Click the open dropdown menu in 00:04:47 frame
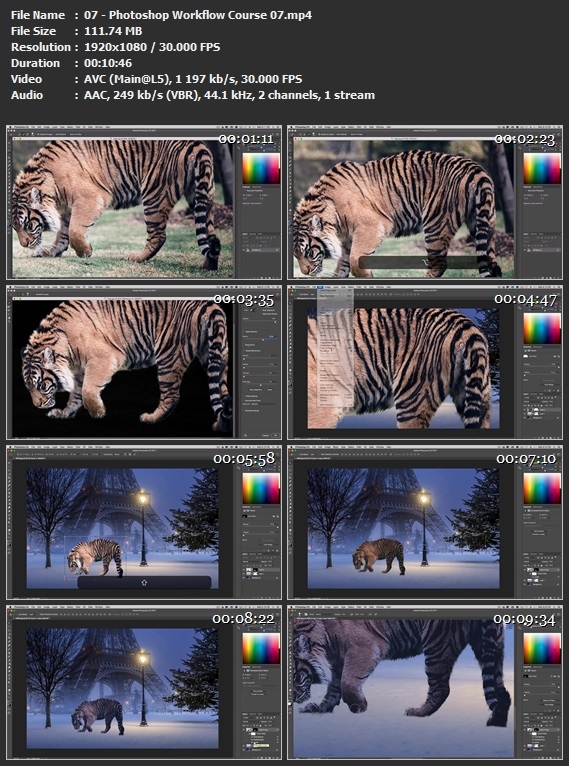569x766 pixels. (x=335, y=347)
